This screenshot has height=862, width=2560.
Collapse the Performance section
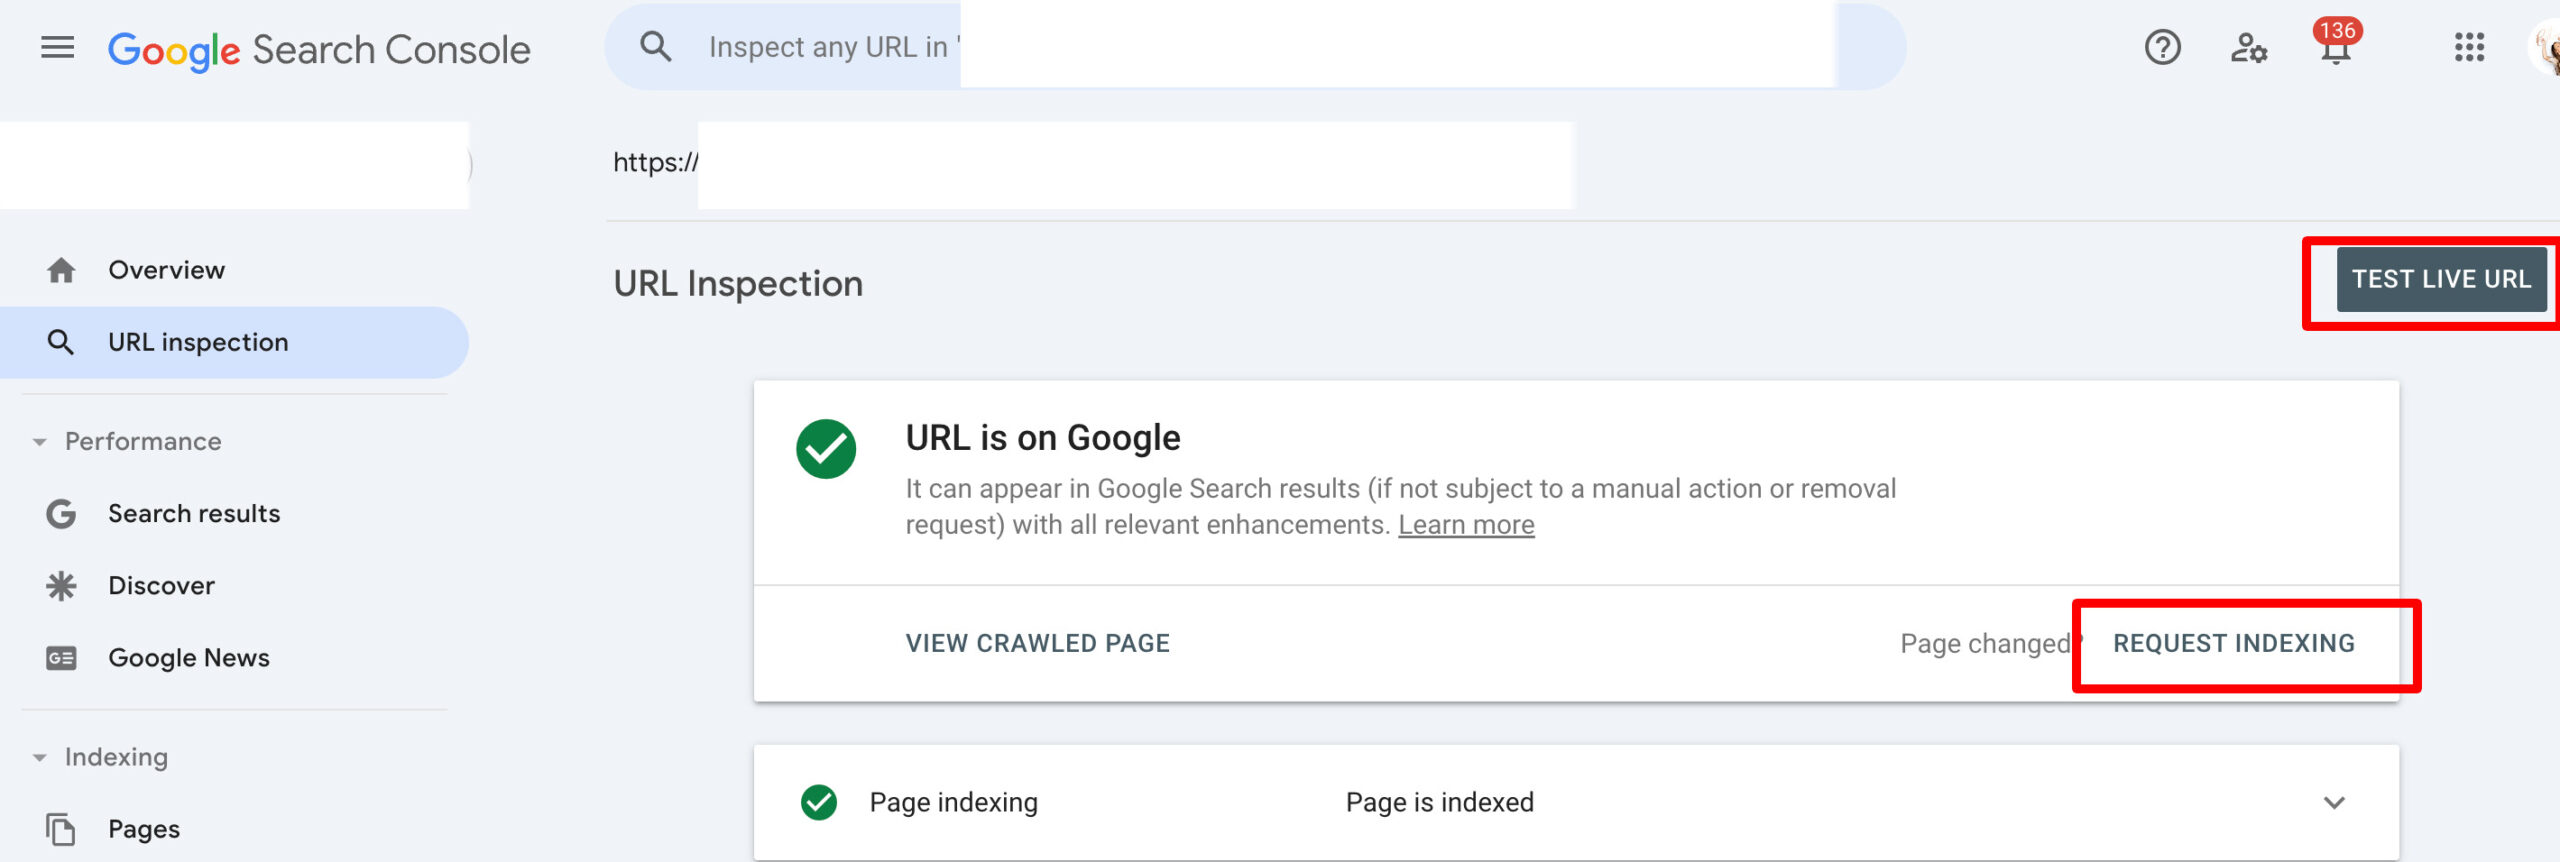tap(40, 441)
